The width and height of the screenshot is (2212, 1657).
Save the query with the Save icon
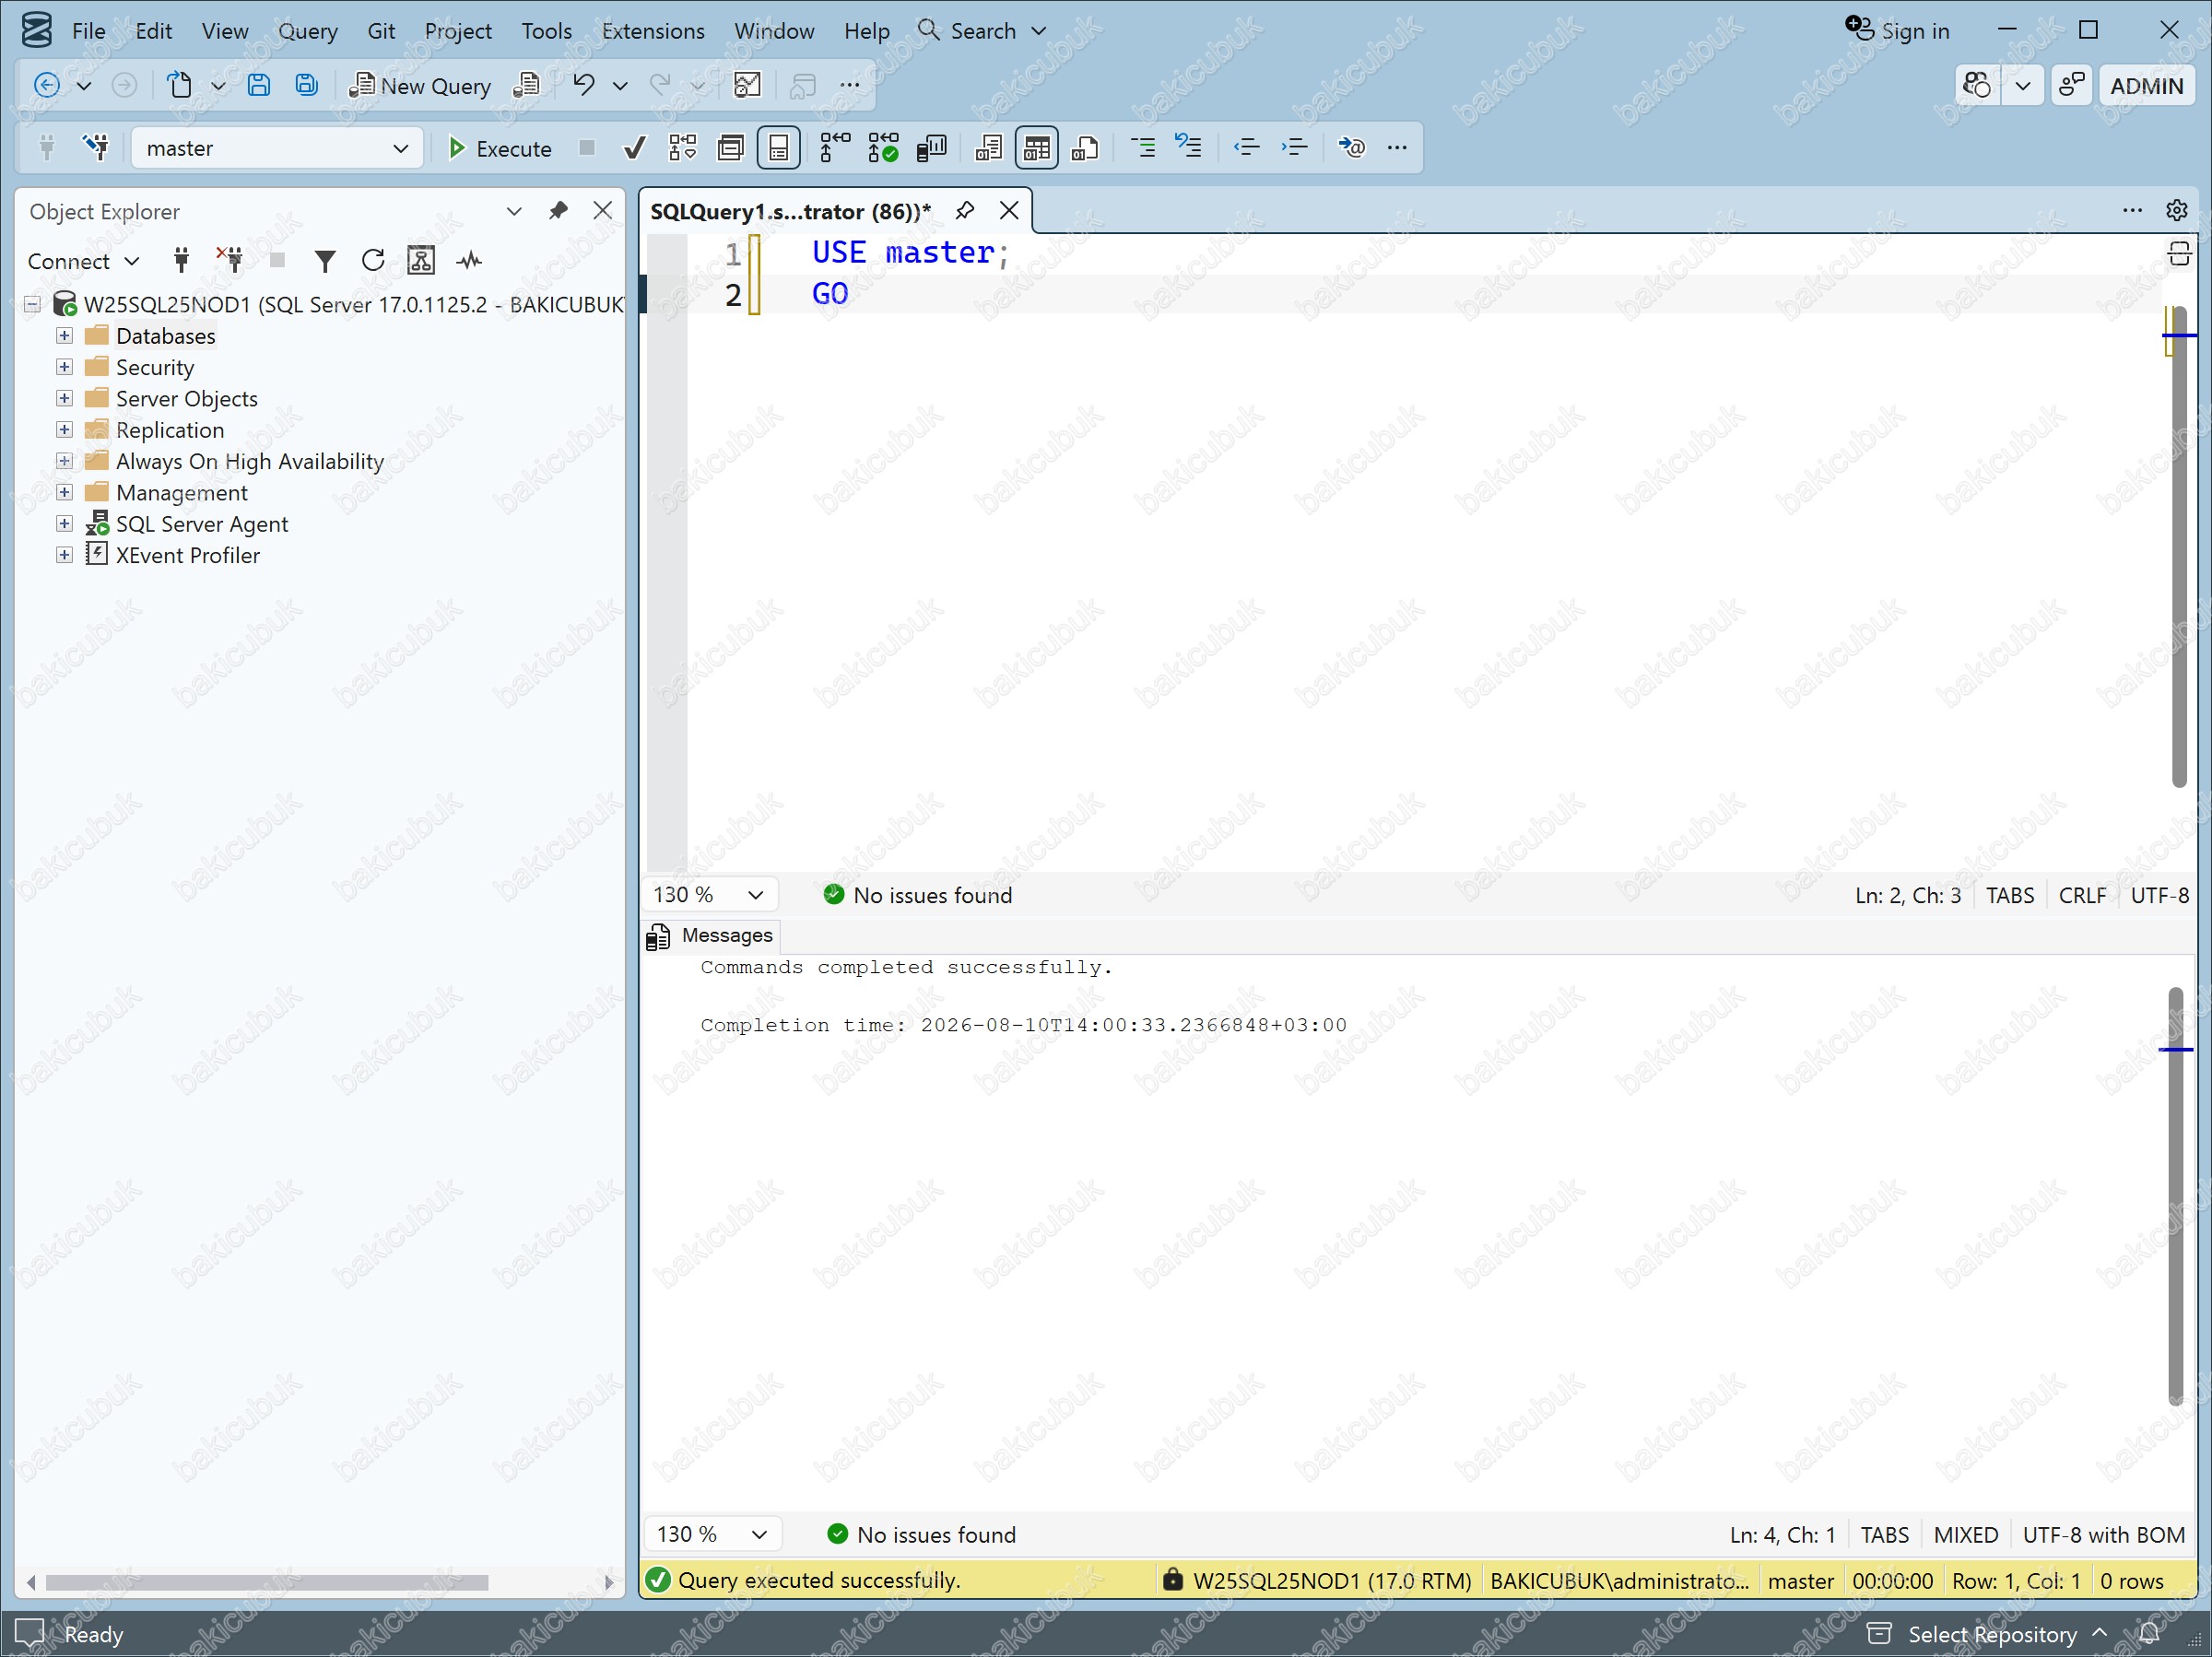[259, 86]
